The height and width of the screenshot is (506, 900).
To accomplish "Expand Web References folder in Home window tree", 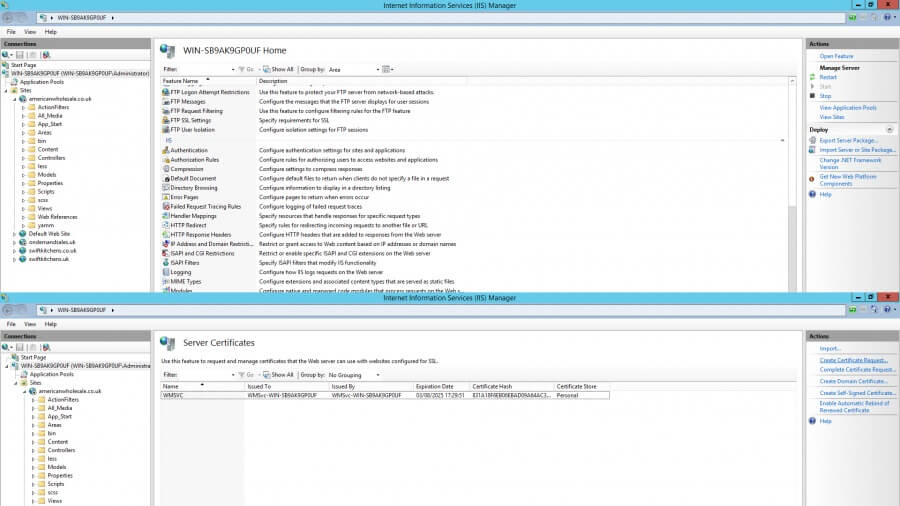I will click(23, 217).
